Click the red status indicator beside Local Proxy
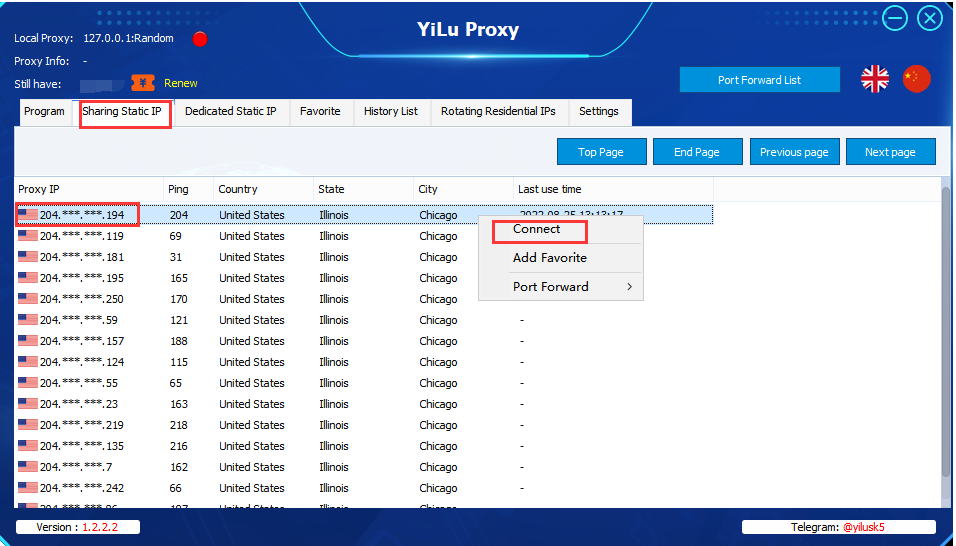The width and height of the screenshot is (956, 546). click(x=200, y=39)
